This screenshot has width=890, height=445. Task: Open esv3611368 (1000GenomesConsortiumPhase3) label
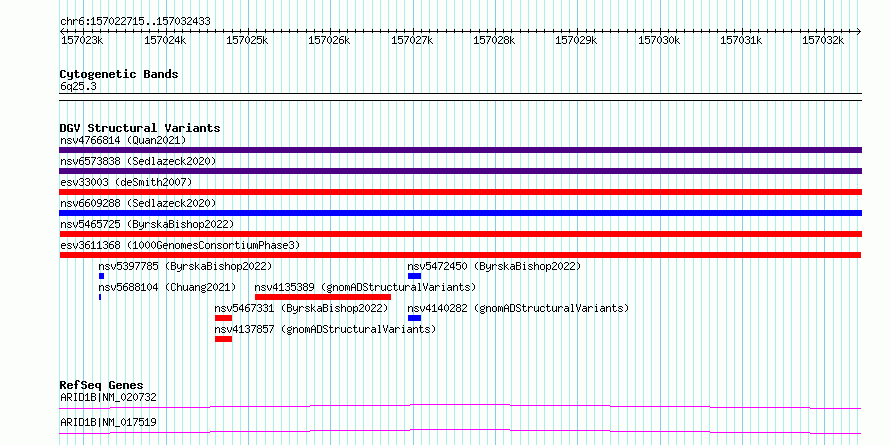(x=179, y=245)
